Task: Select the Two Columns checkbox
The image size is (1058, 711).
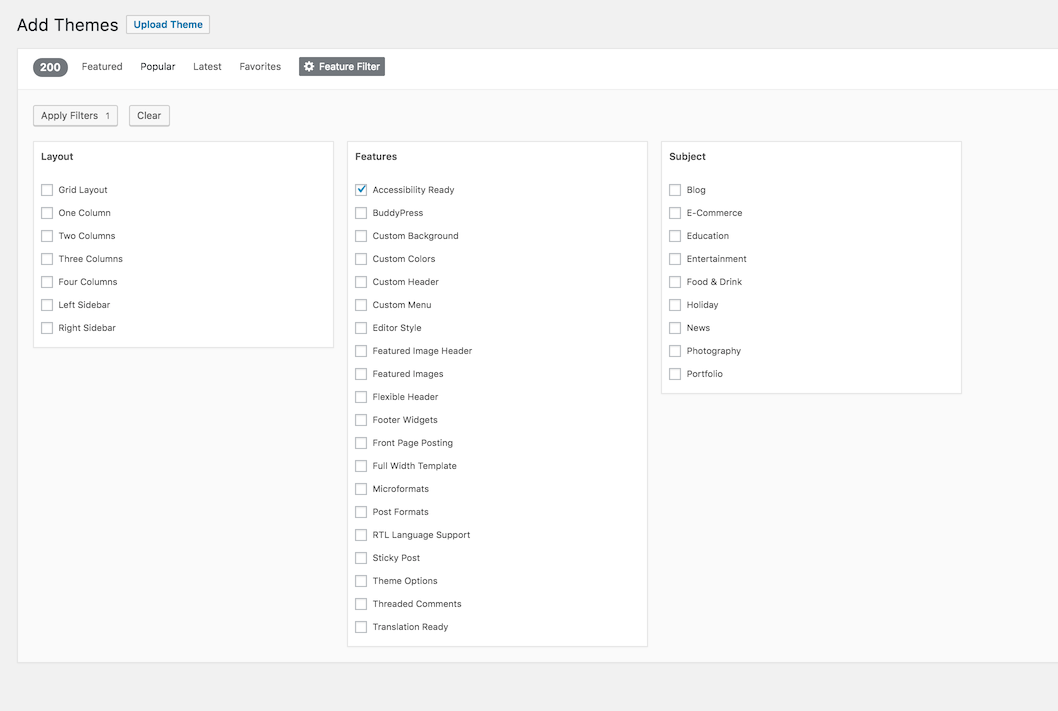Action: [47, 235]
